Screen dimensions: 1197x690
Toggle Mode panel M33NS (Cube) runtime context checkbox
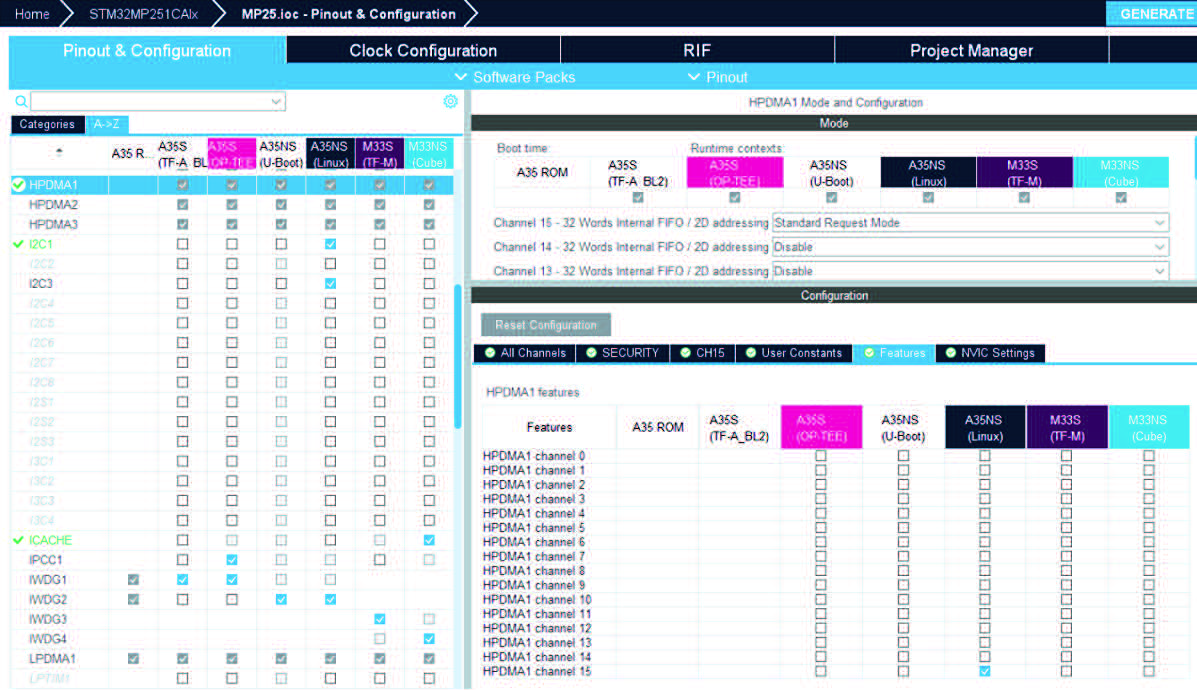pos(1121,198)
